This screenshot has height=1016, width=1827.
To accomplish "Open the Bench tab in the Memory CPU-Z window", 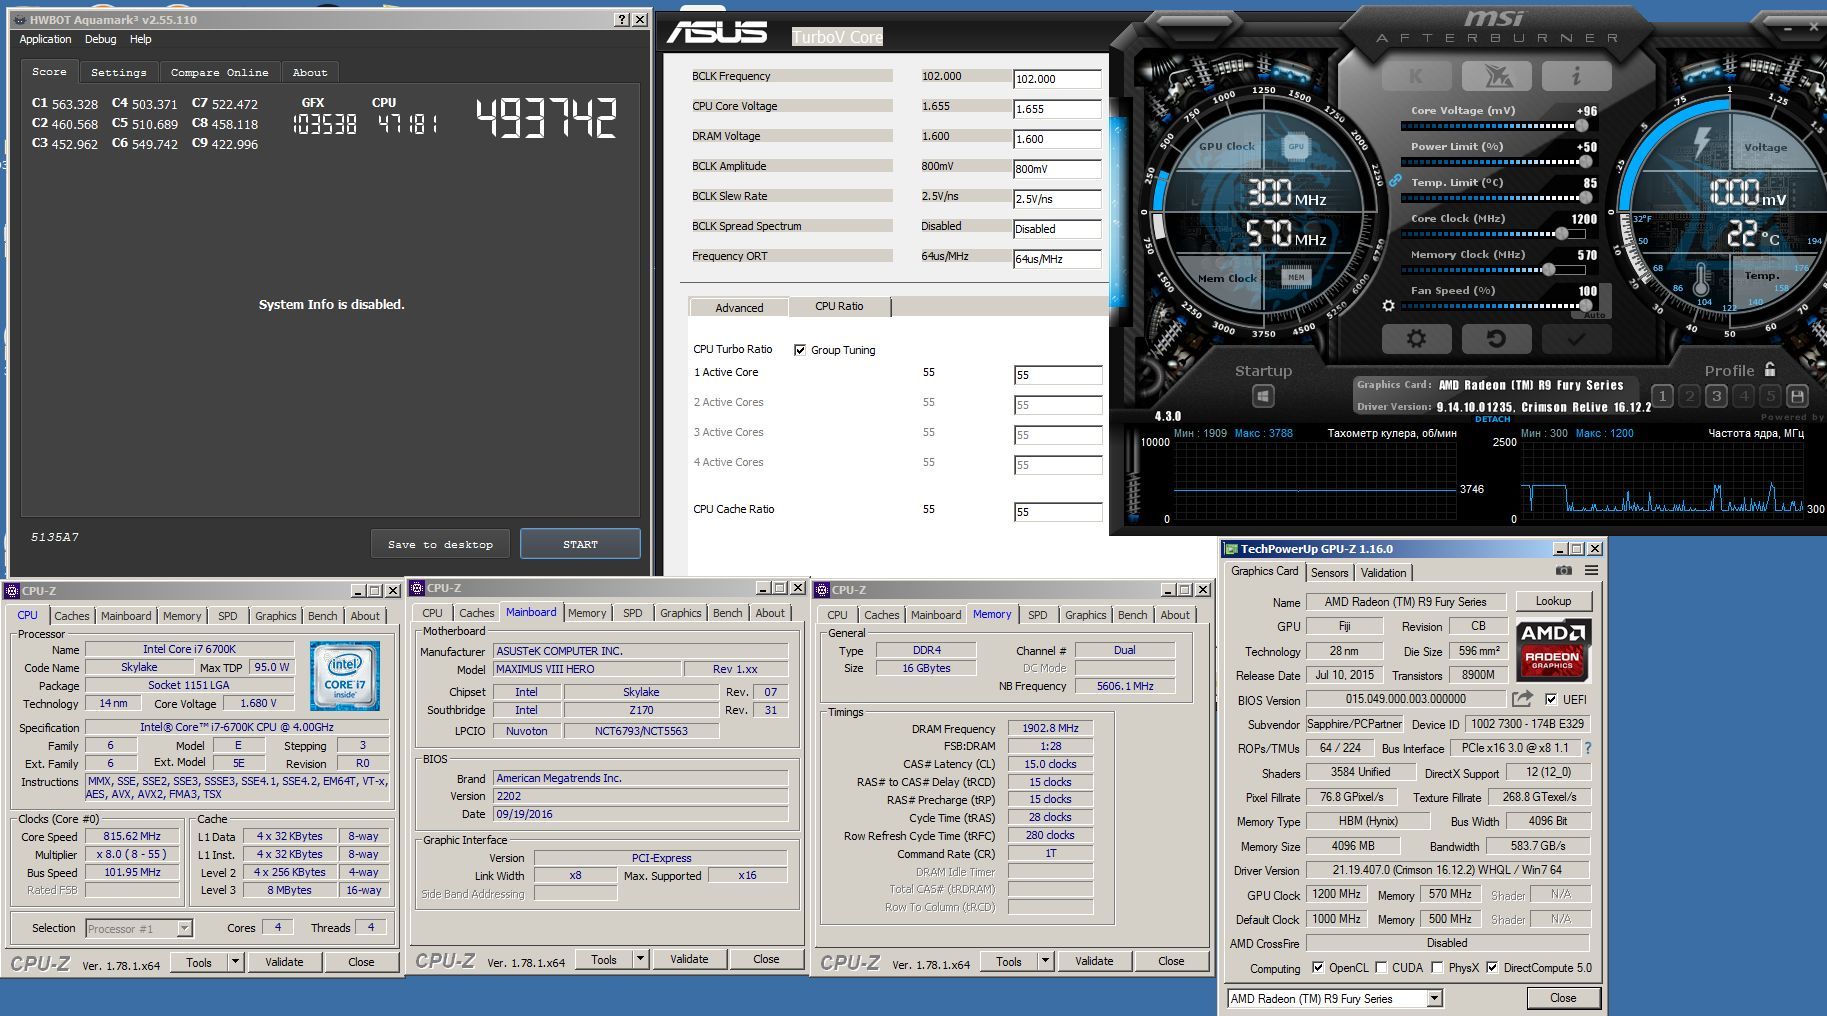I will tap(1132, 615).
